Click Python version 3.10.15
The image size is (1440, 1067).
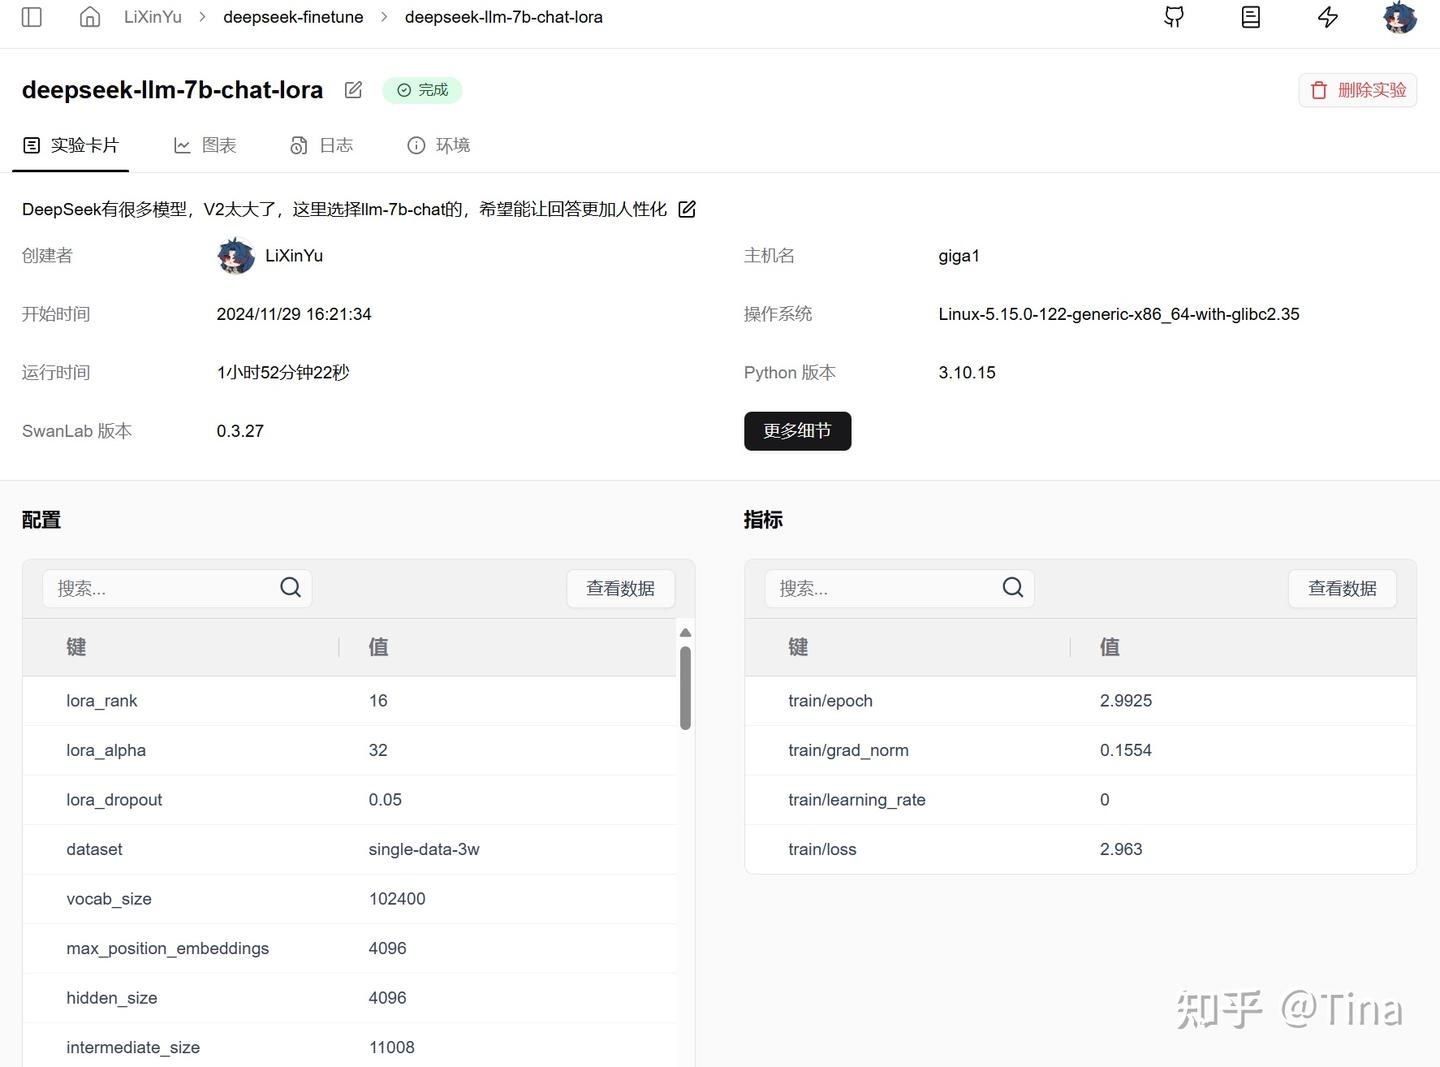click(967, 373)
